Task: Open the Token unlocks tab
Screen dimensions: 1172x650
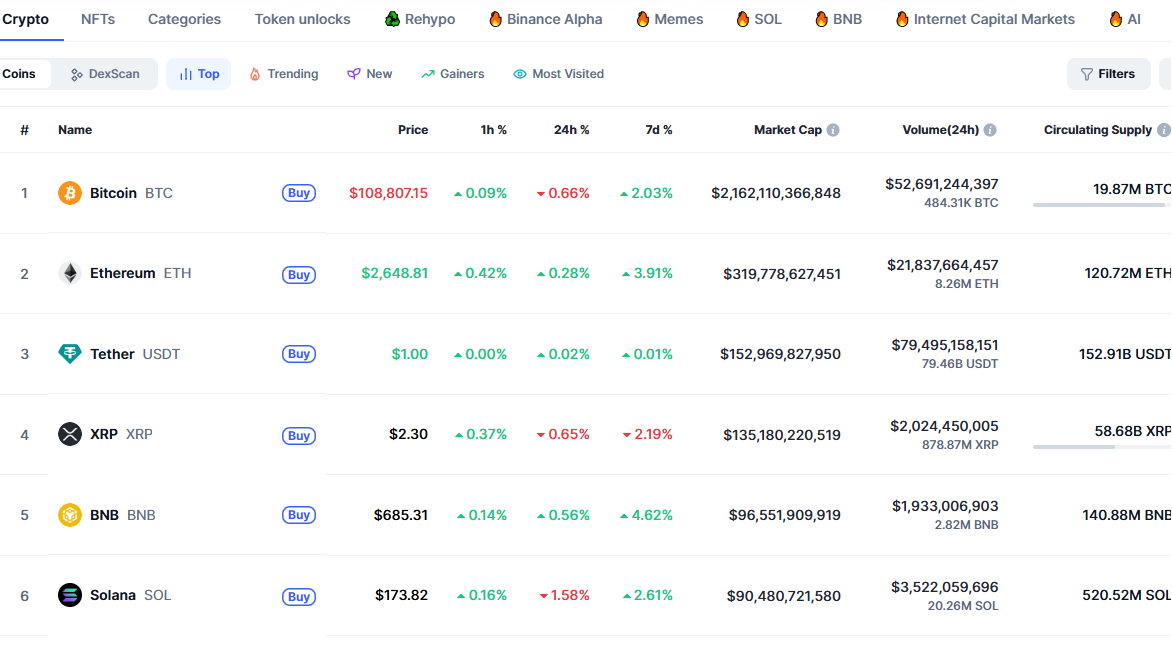Action: coord(303,19)
